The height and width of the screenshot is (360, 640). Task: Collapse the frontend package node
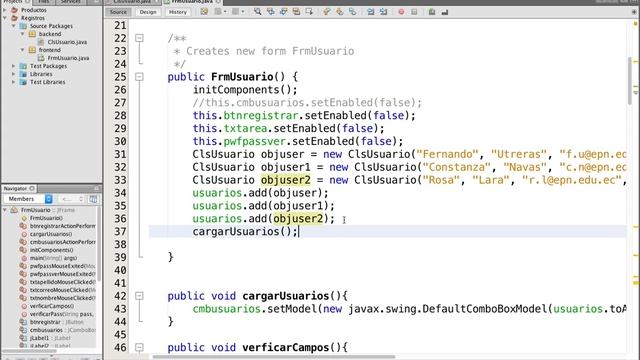[x=22, y=50]
